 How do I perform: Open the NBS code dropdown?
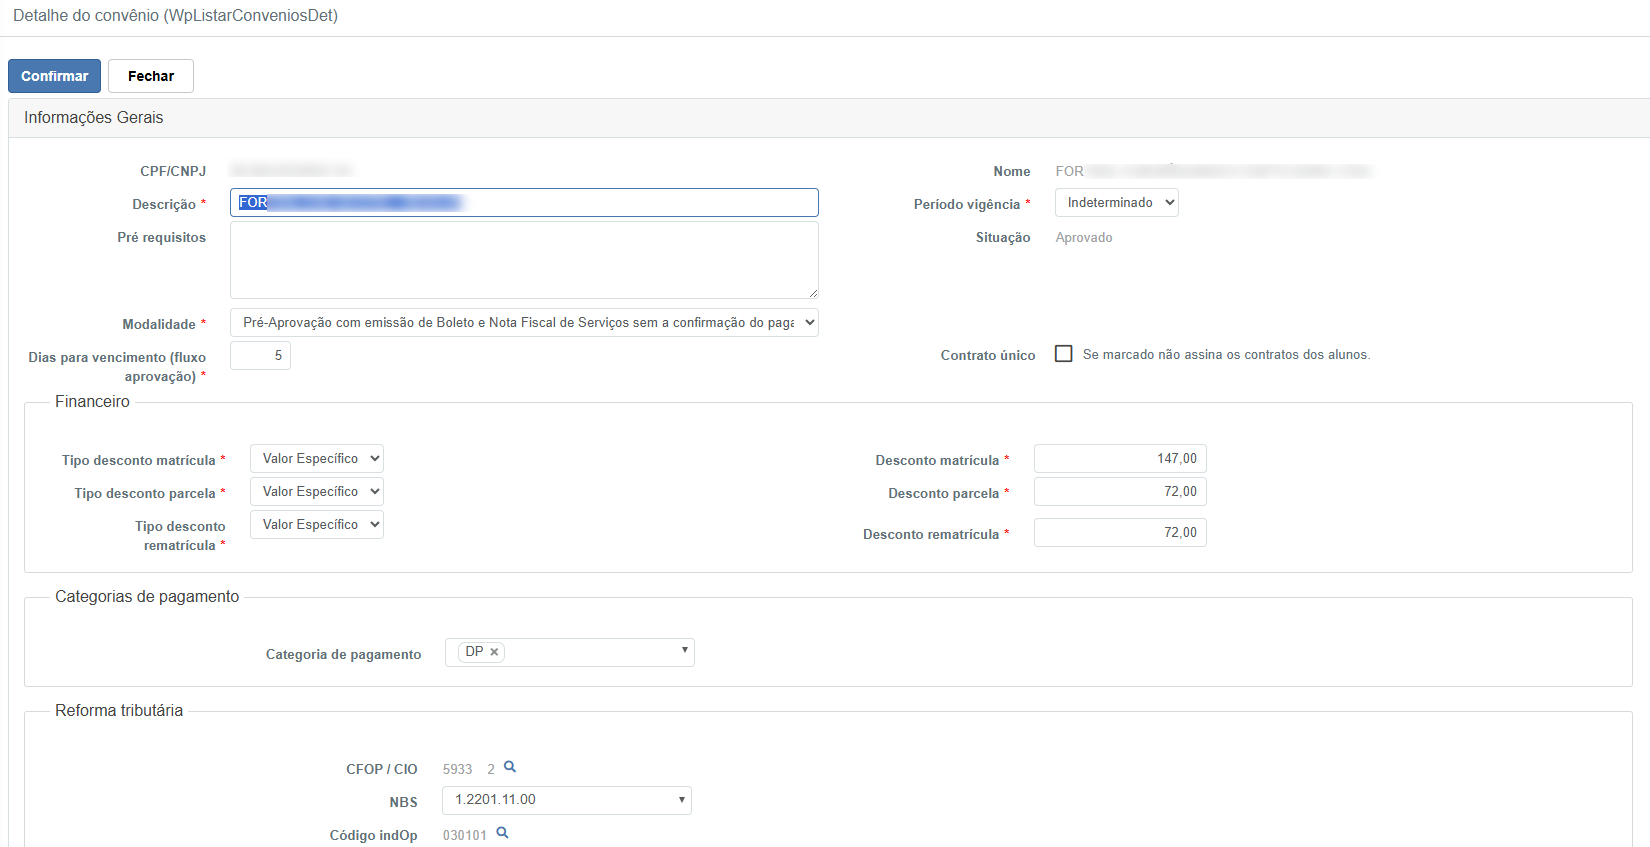(x=566, y=800)
